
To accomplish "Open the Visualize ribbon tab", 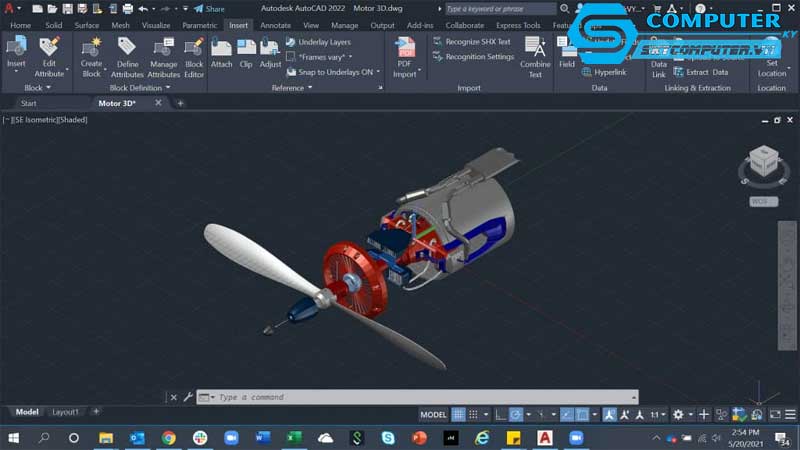I will [x=156, y=25].
